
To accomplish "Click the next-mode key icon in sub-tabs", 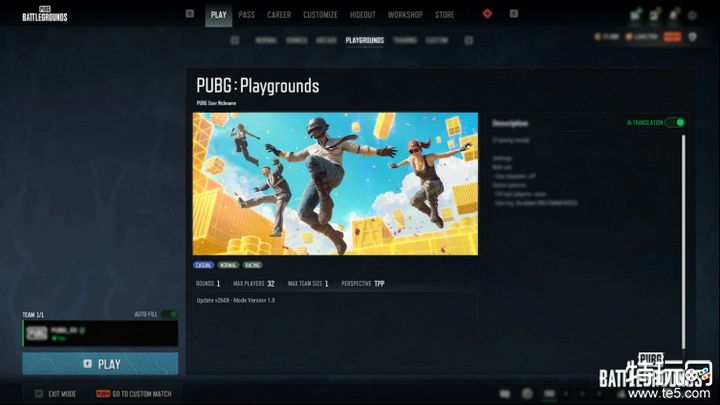I will (x=469, y=40).
